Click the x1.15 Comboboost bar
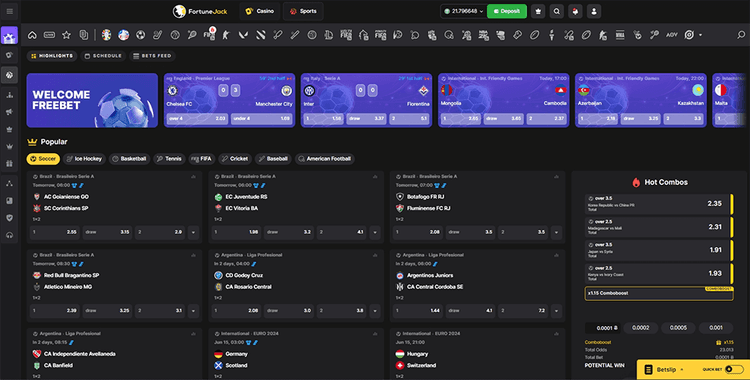The height and width of the screenshot is (380, 750). point(659,293)
